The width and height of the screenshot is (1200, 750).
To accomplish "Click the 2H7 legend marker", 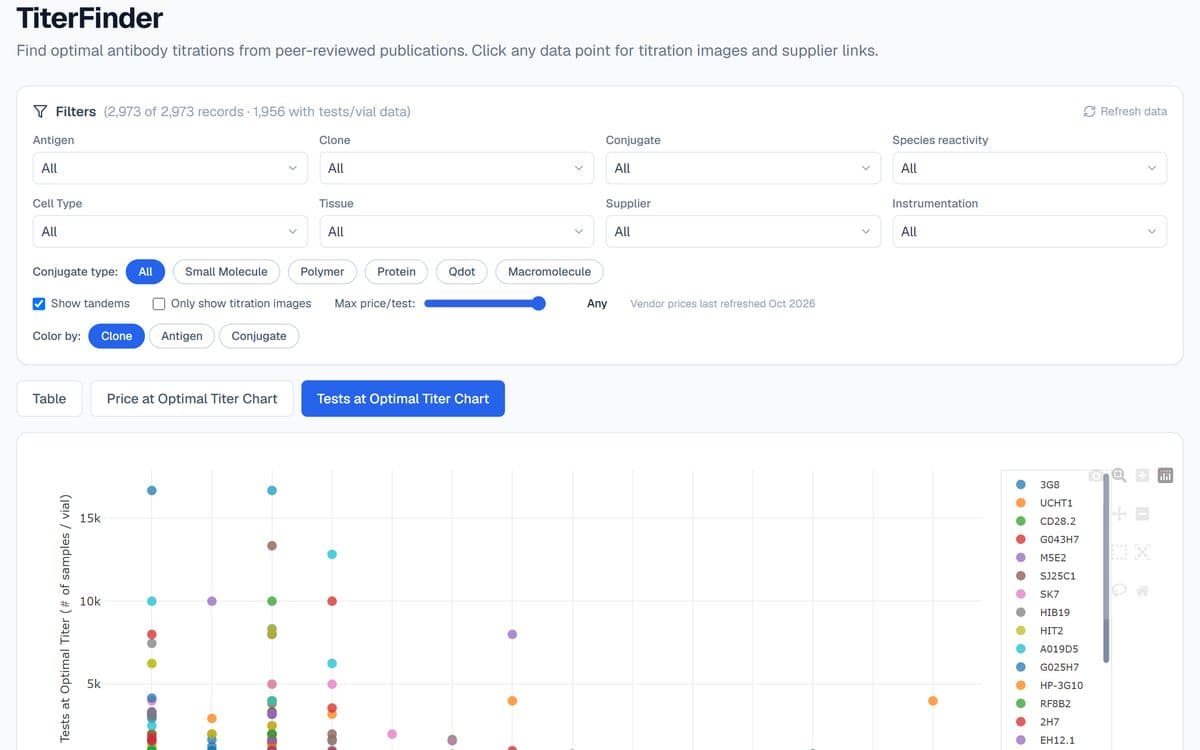I will tap(1020, 721).
